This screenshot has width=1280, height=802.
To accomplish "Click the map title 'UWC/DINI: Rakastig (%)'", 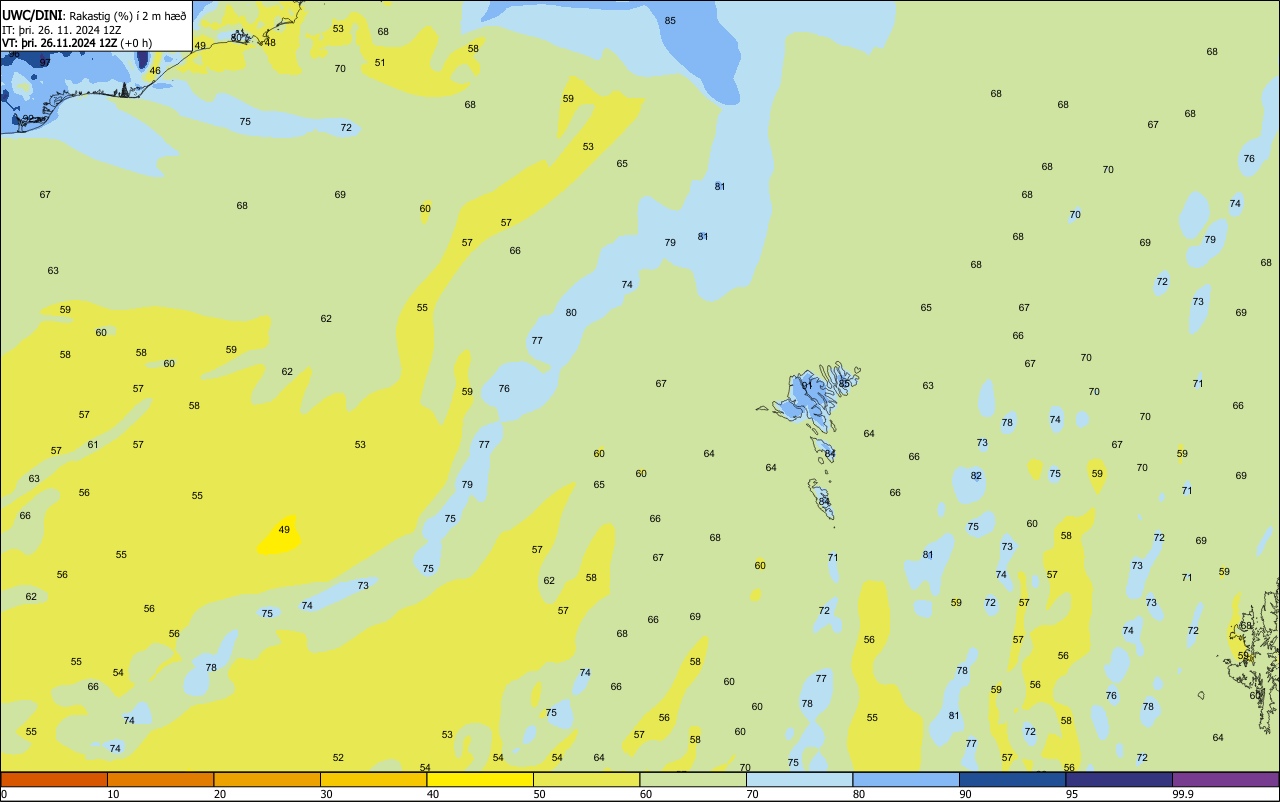I will (68, 16).
